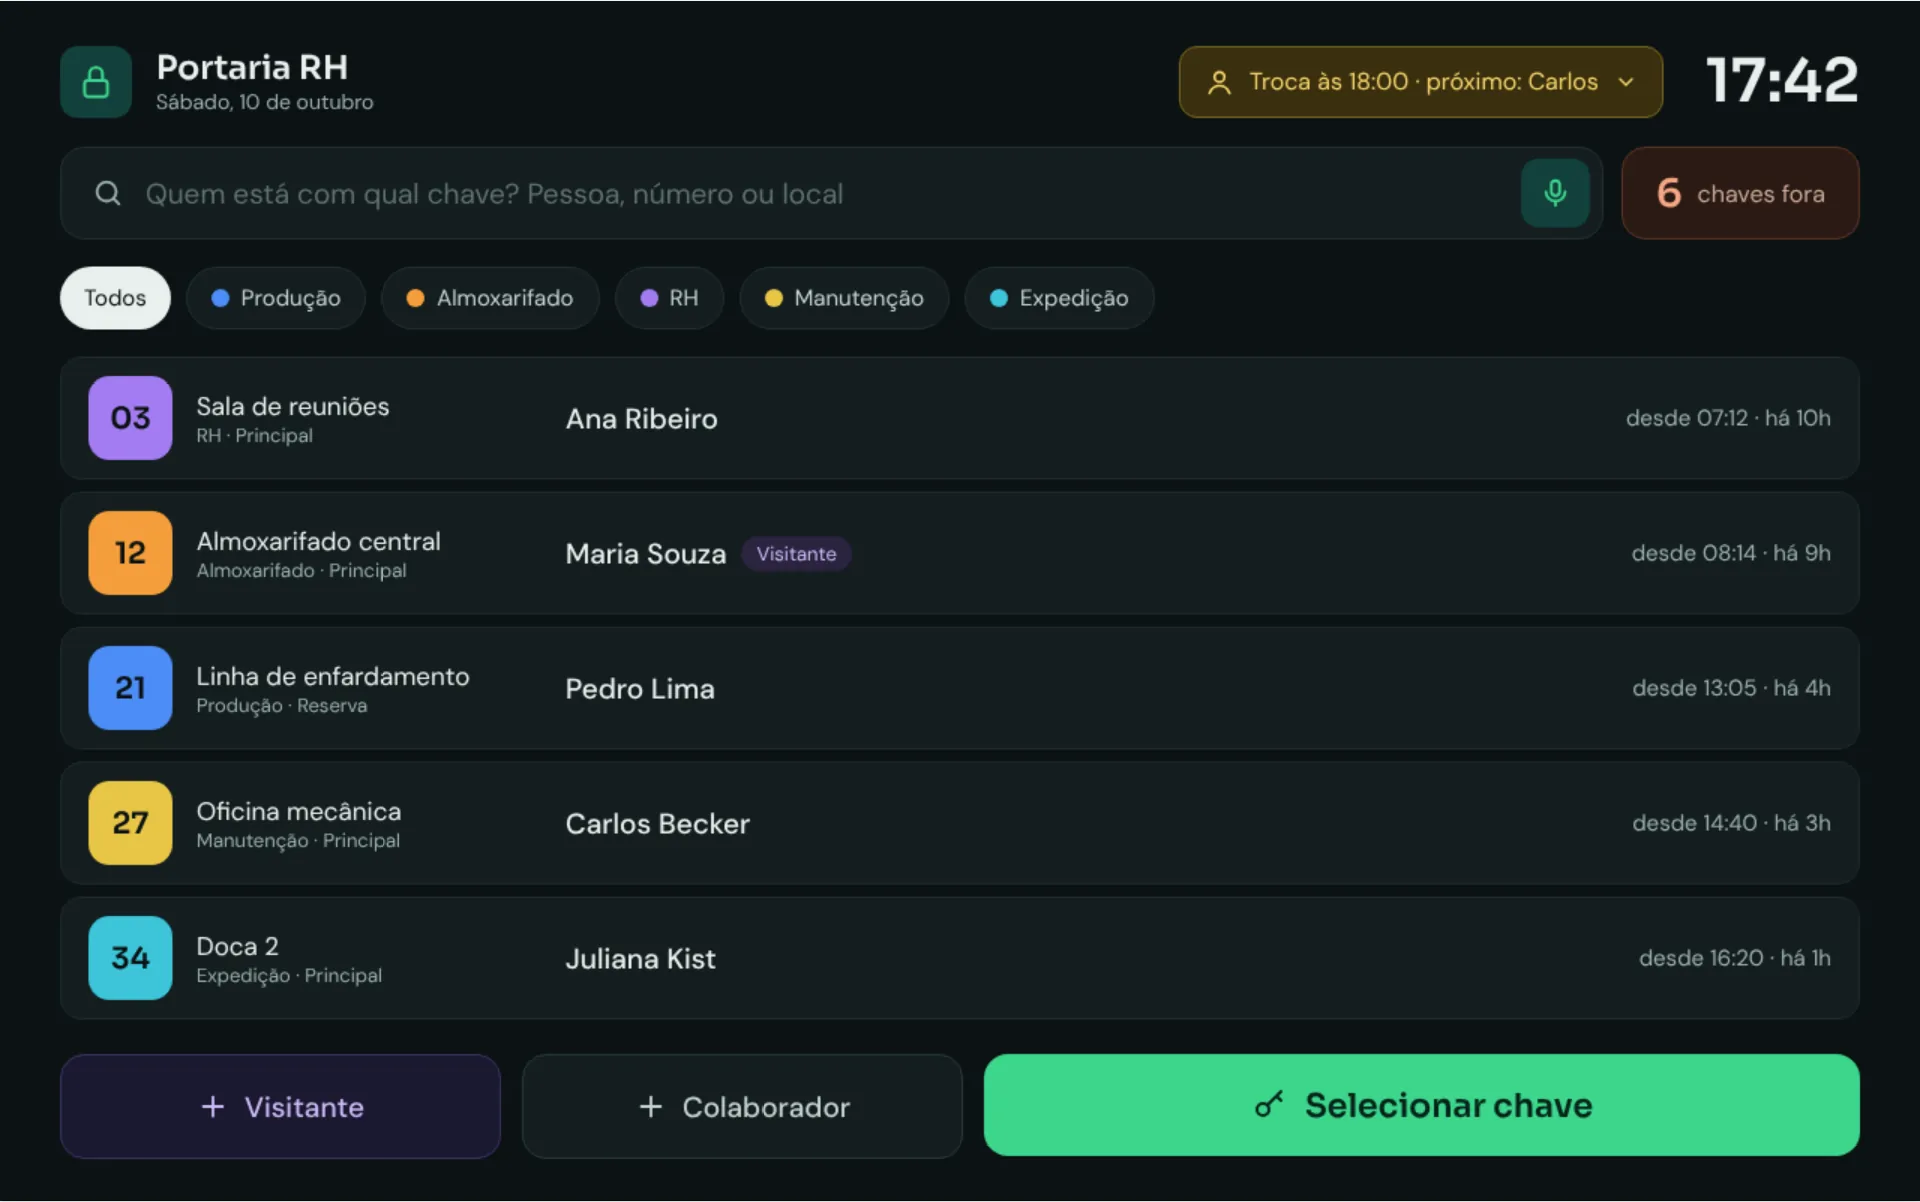
Task: Add a new Visitante
Action: [280, 1106]
